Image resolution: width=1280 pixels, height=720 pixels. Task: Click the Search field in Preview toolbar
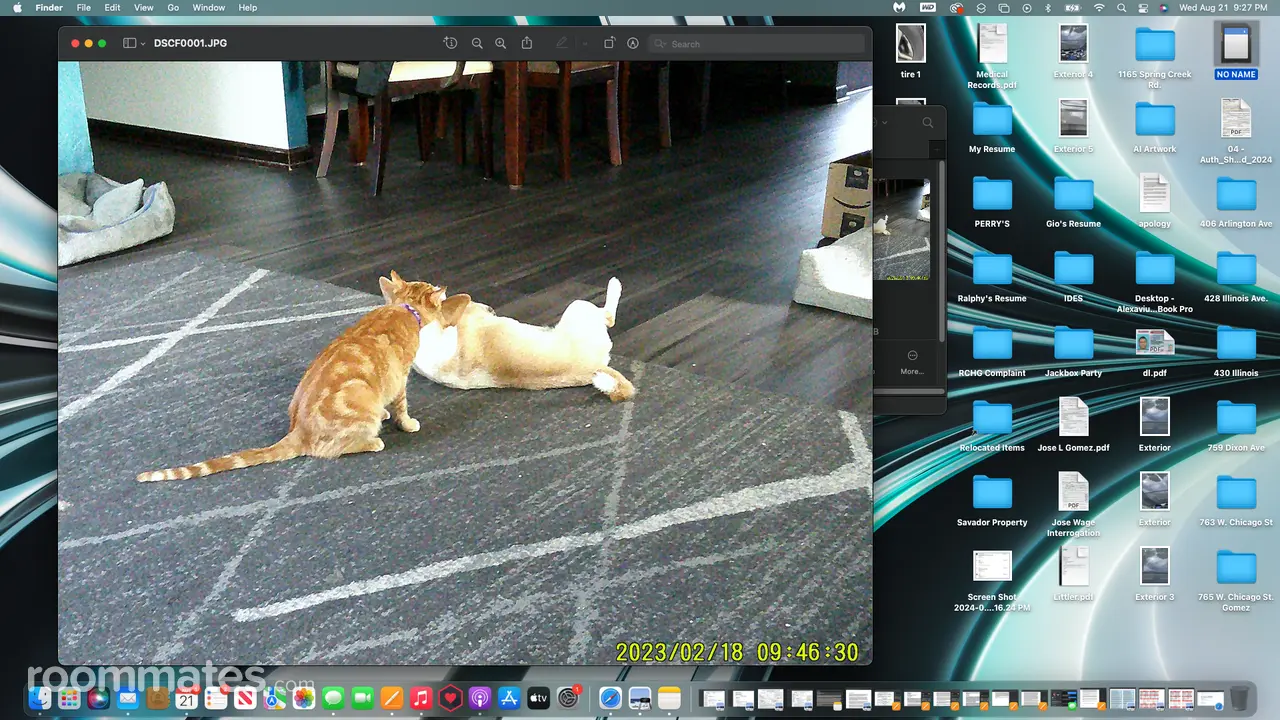click(x=757, y=44)
